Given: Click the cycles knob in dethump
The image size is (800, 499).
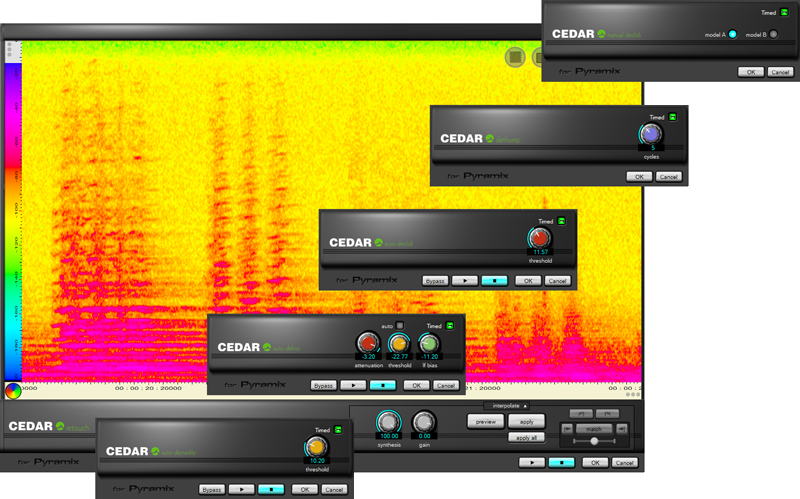Looking at the screenshot, I should (651, 134).
